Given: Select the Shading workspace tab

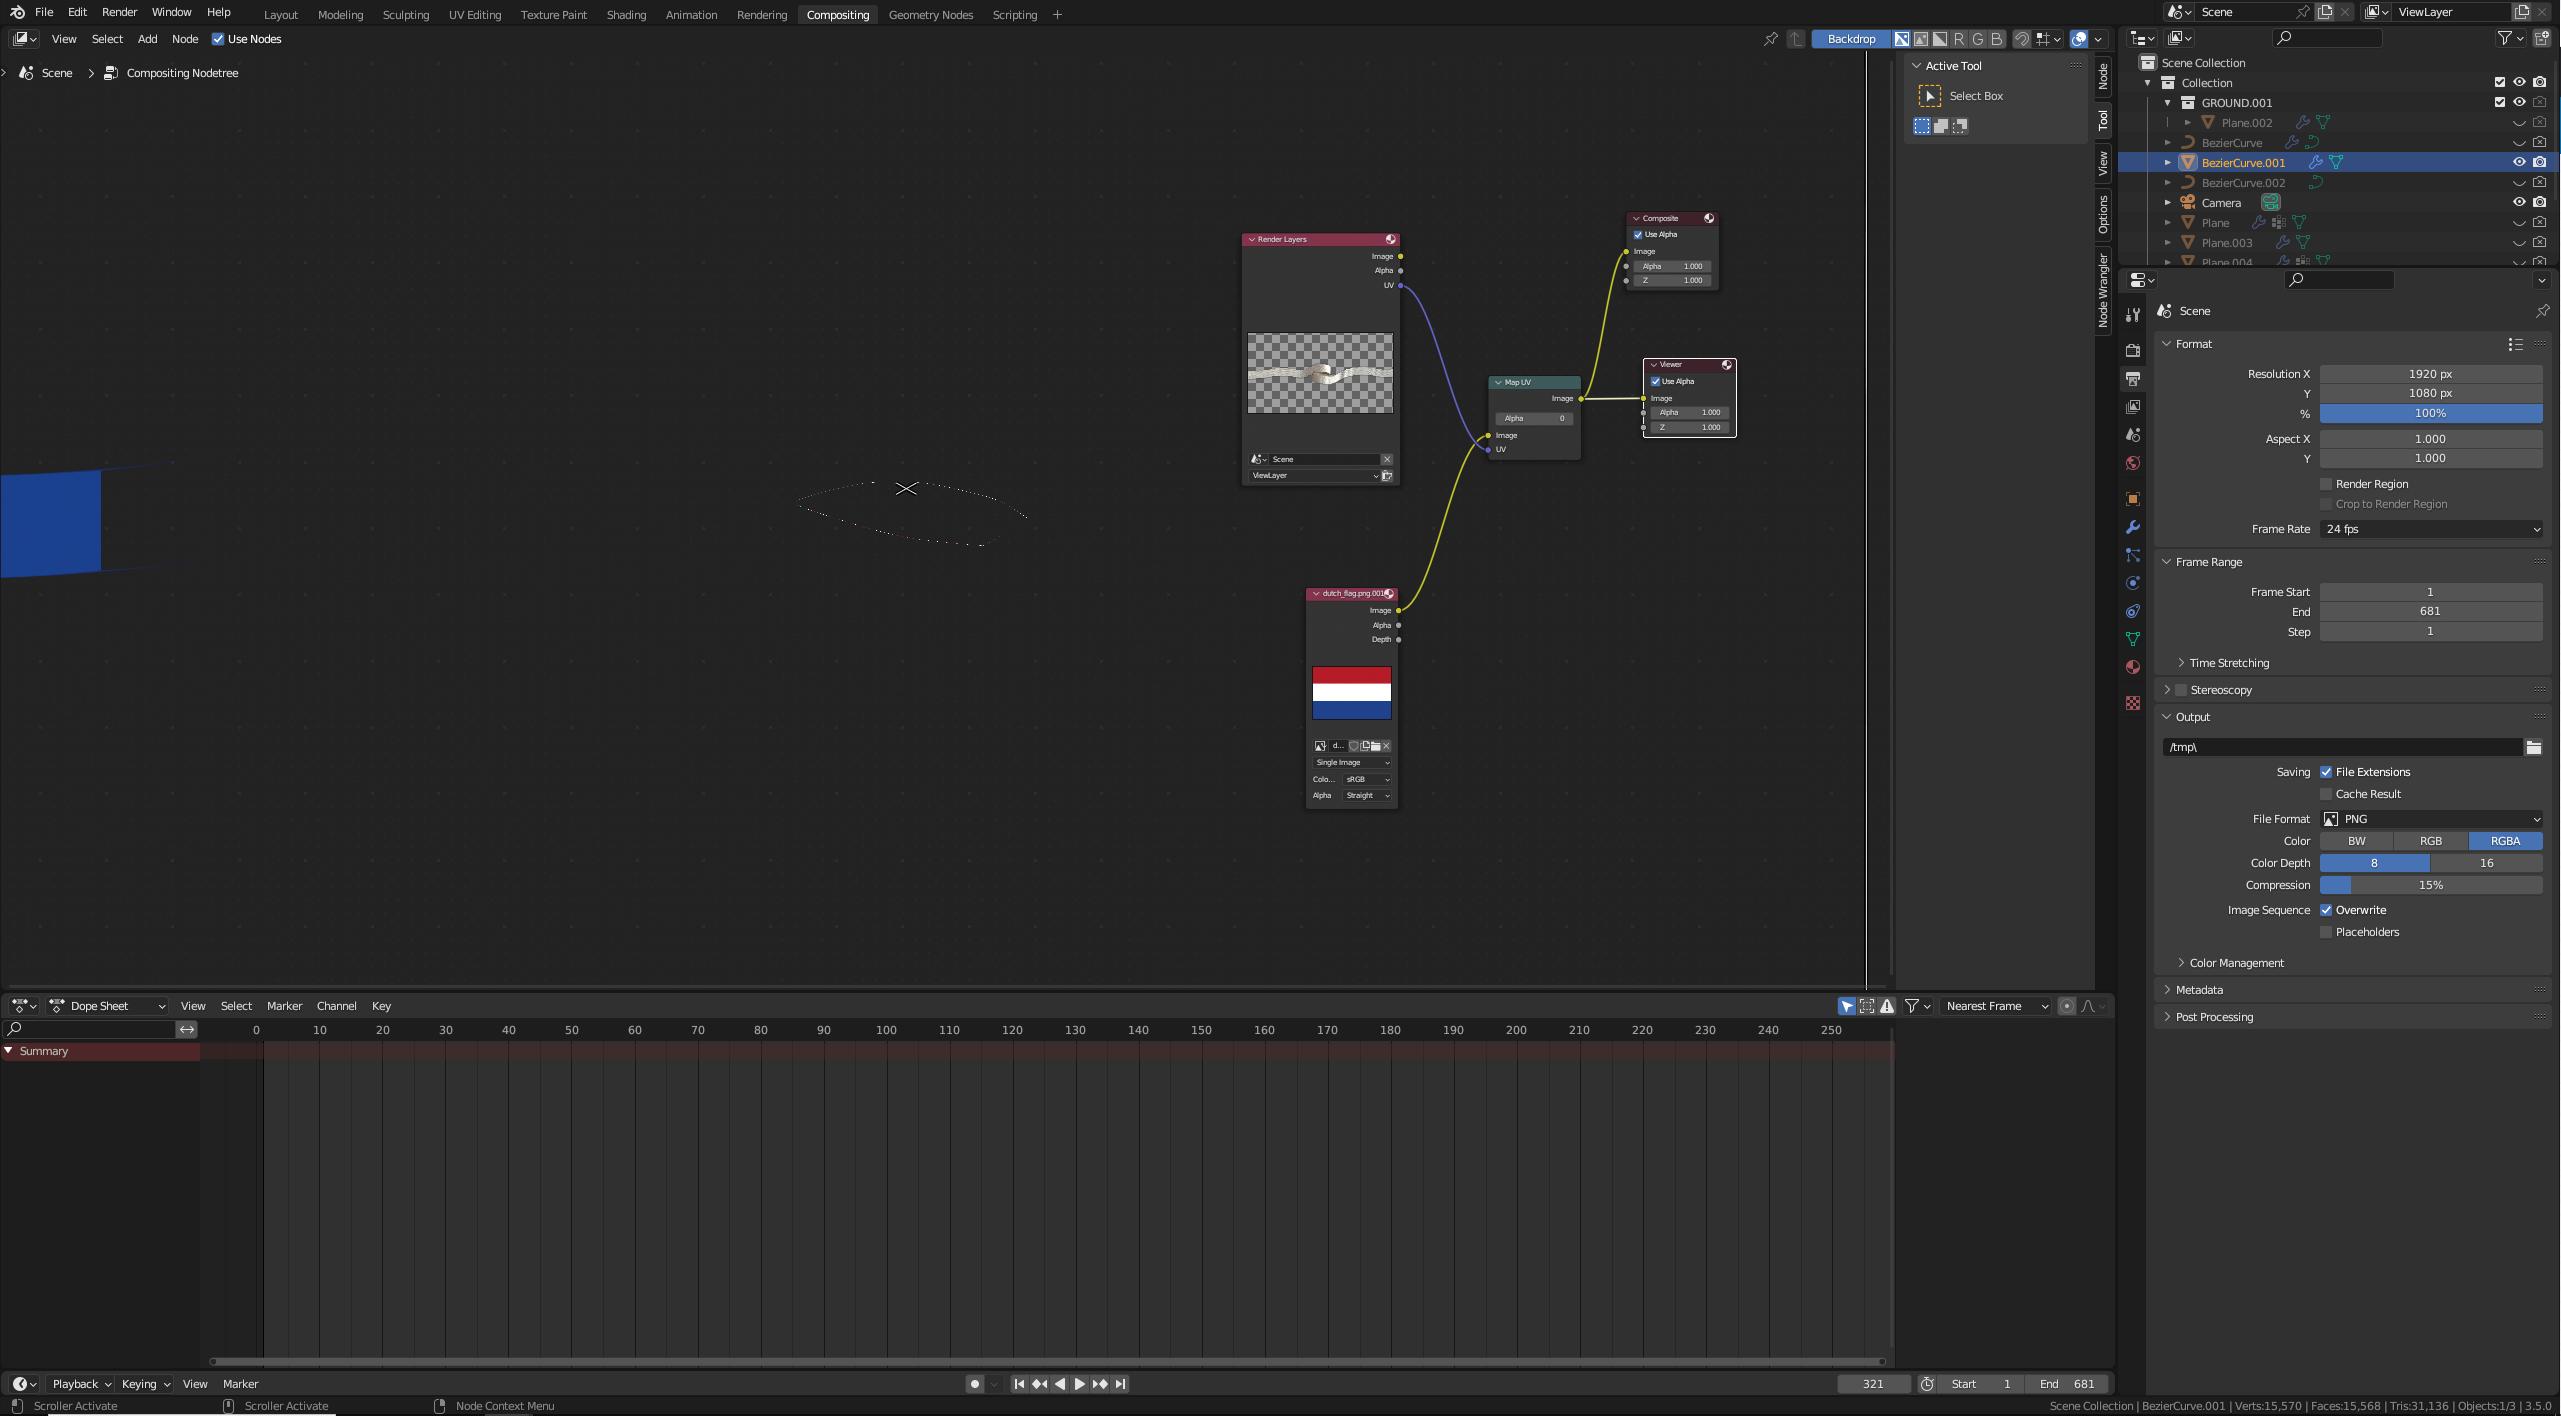Looking at the screenshot, I should tap(622, 14).
